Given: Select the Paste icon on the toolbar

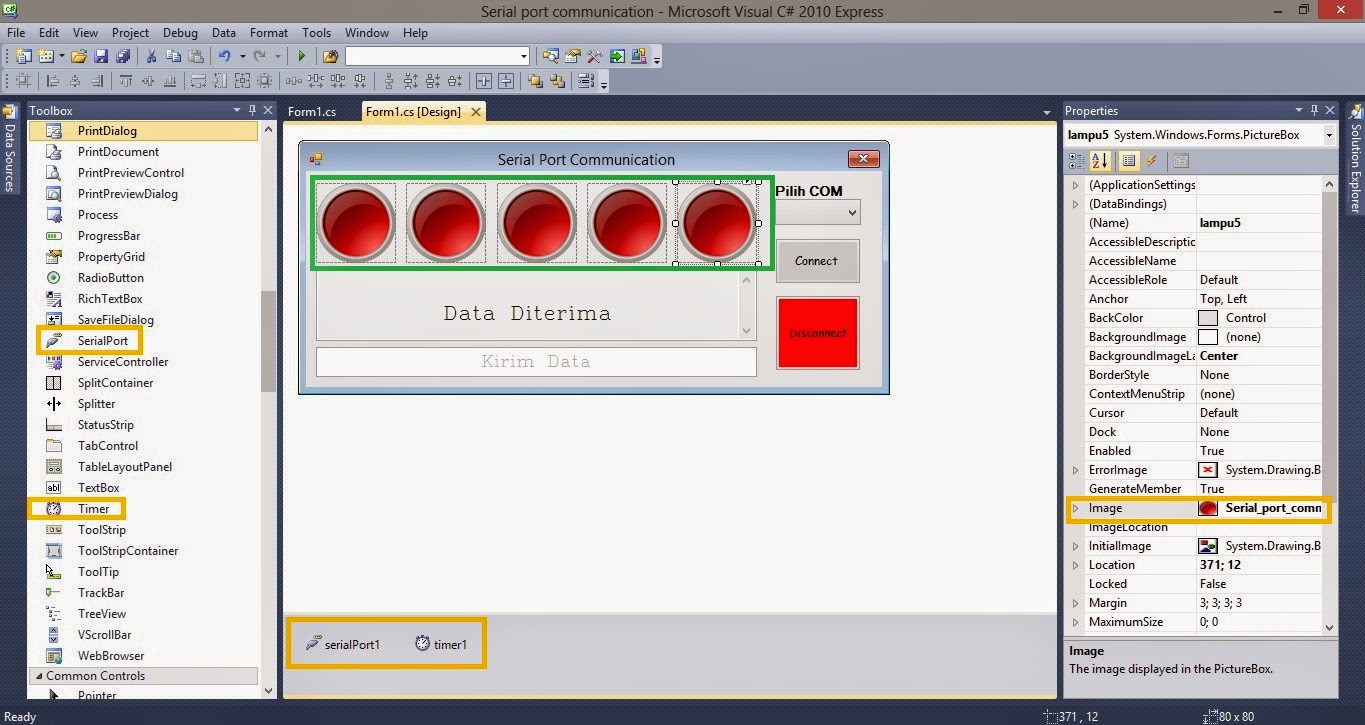Looking at the screenshot, I should pos(196,56).
